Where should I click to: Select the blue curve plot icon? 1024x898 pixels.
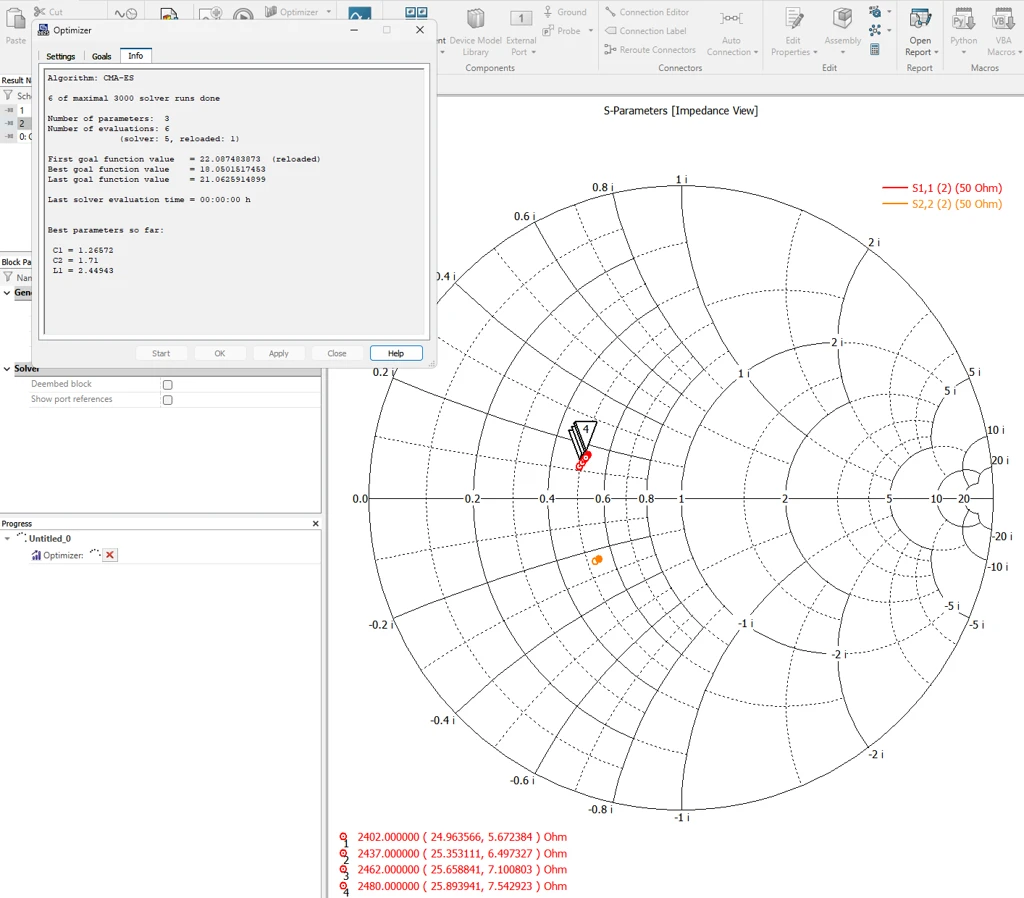click(359, 14)
